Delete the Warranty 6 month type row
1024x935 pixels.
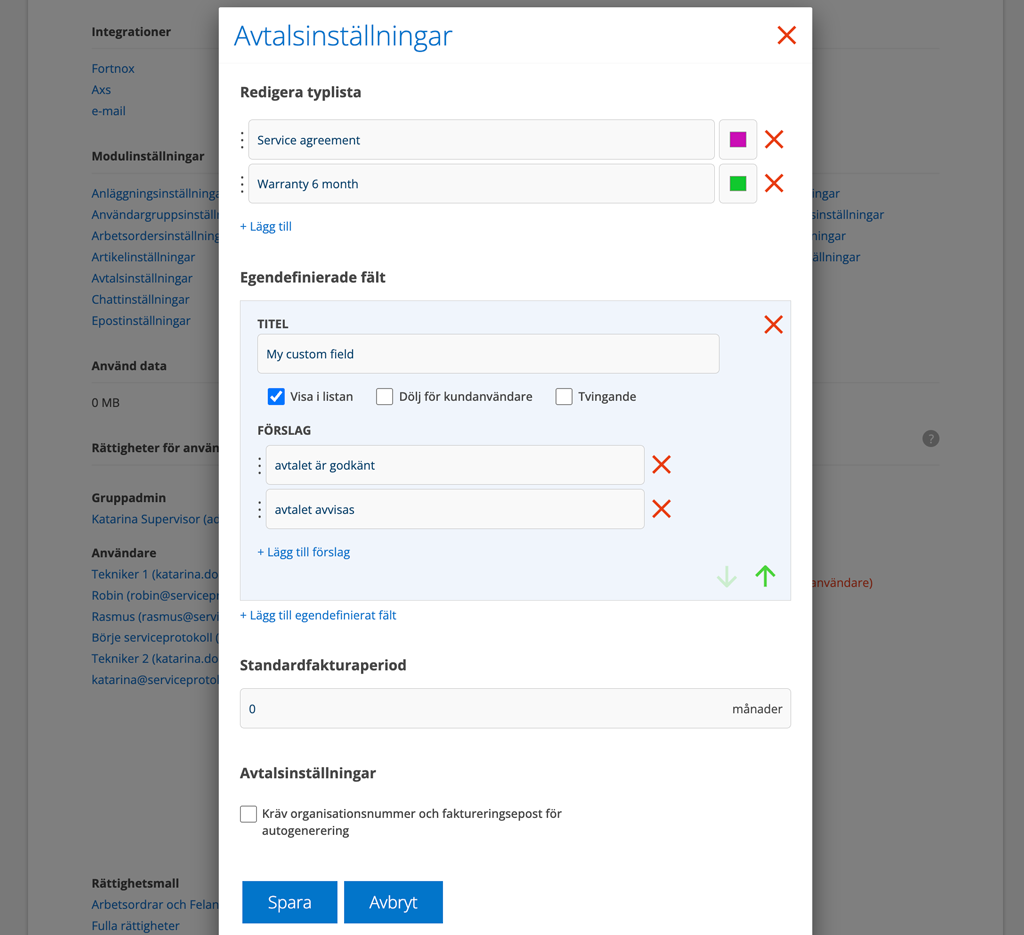[774, 183]
